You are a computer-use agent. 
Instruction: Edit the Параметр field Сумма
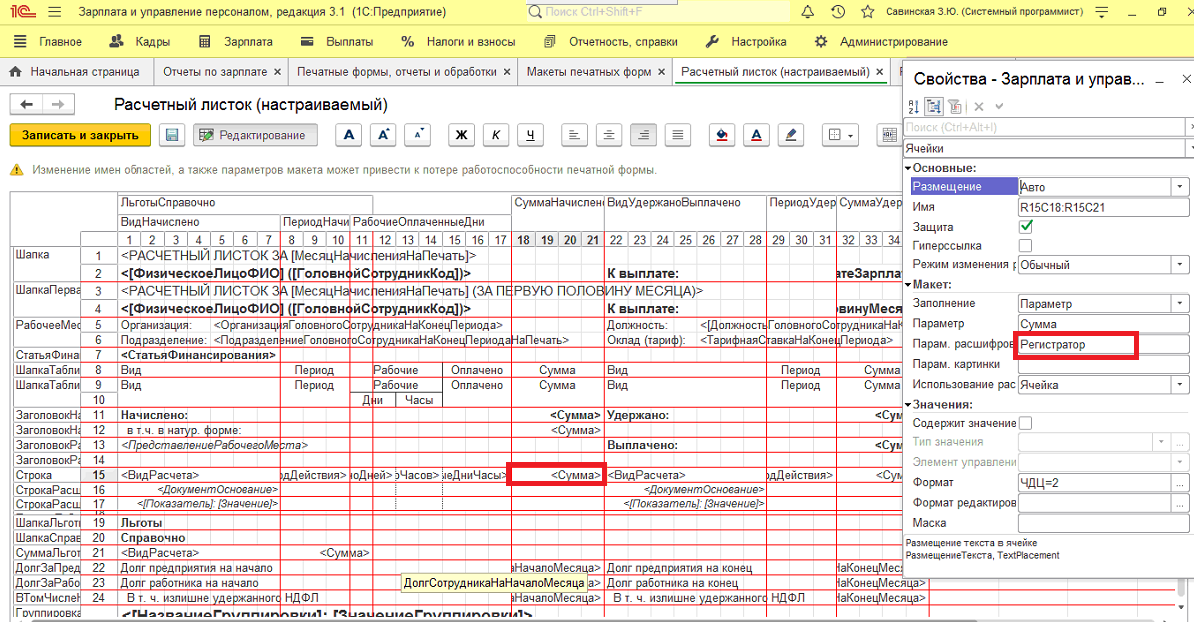1103,324
